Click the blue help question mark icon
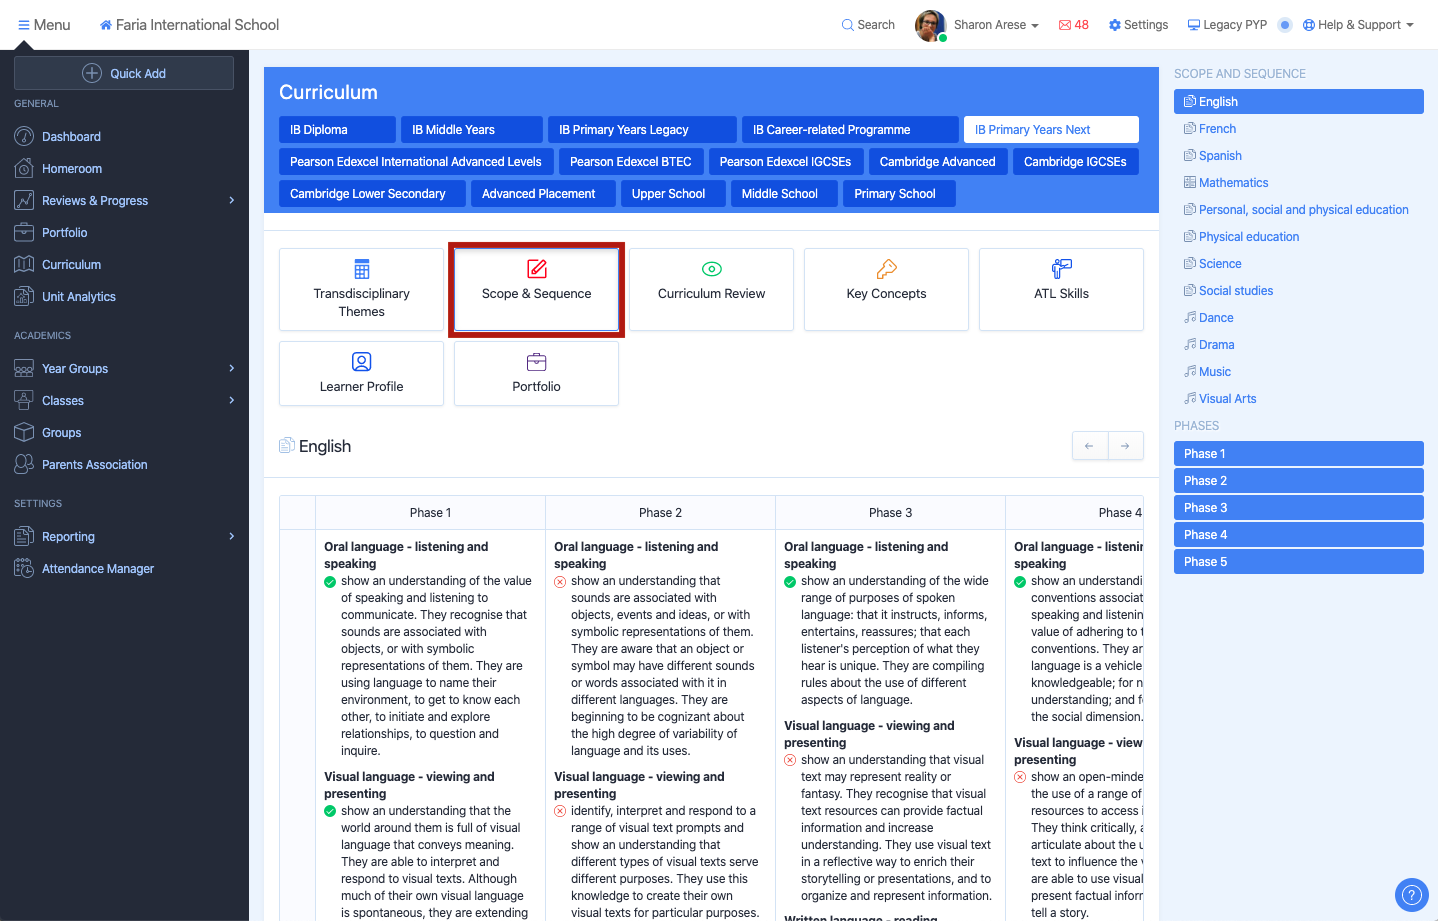This screenshot has height=921, width=1438. [x=1411, y=895]
